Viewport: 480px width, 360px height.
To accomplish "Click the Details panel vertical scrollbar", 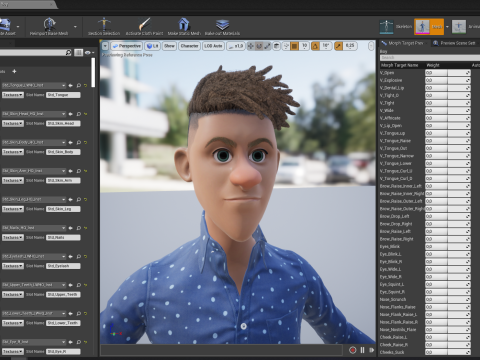I will point(93,73).
